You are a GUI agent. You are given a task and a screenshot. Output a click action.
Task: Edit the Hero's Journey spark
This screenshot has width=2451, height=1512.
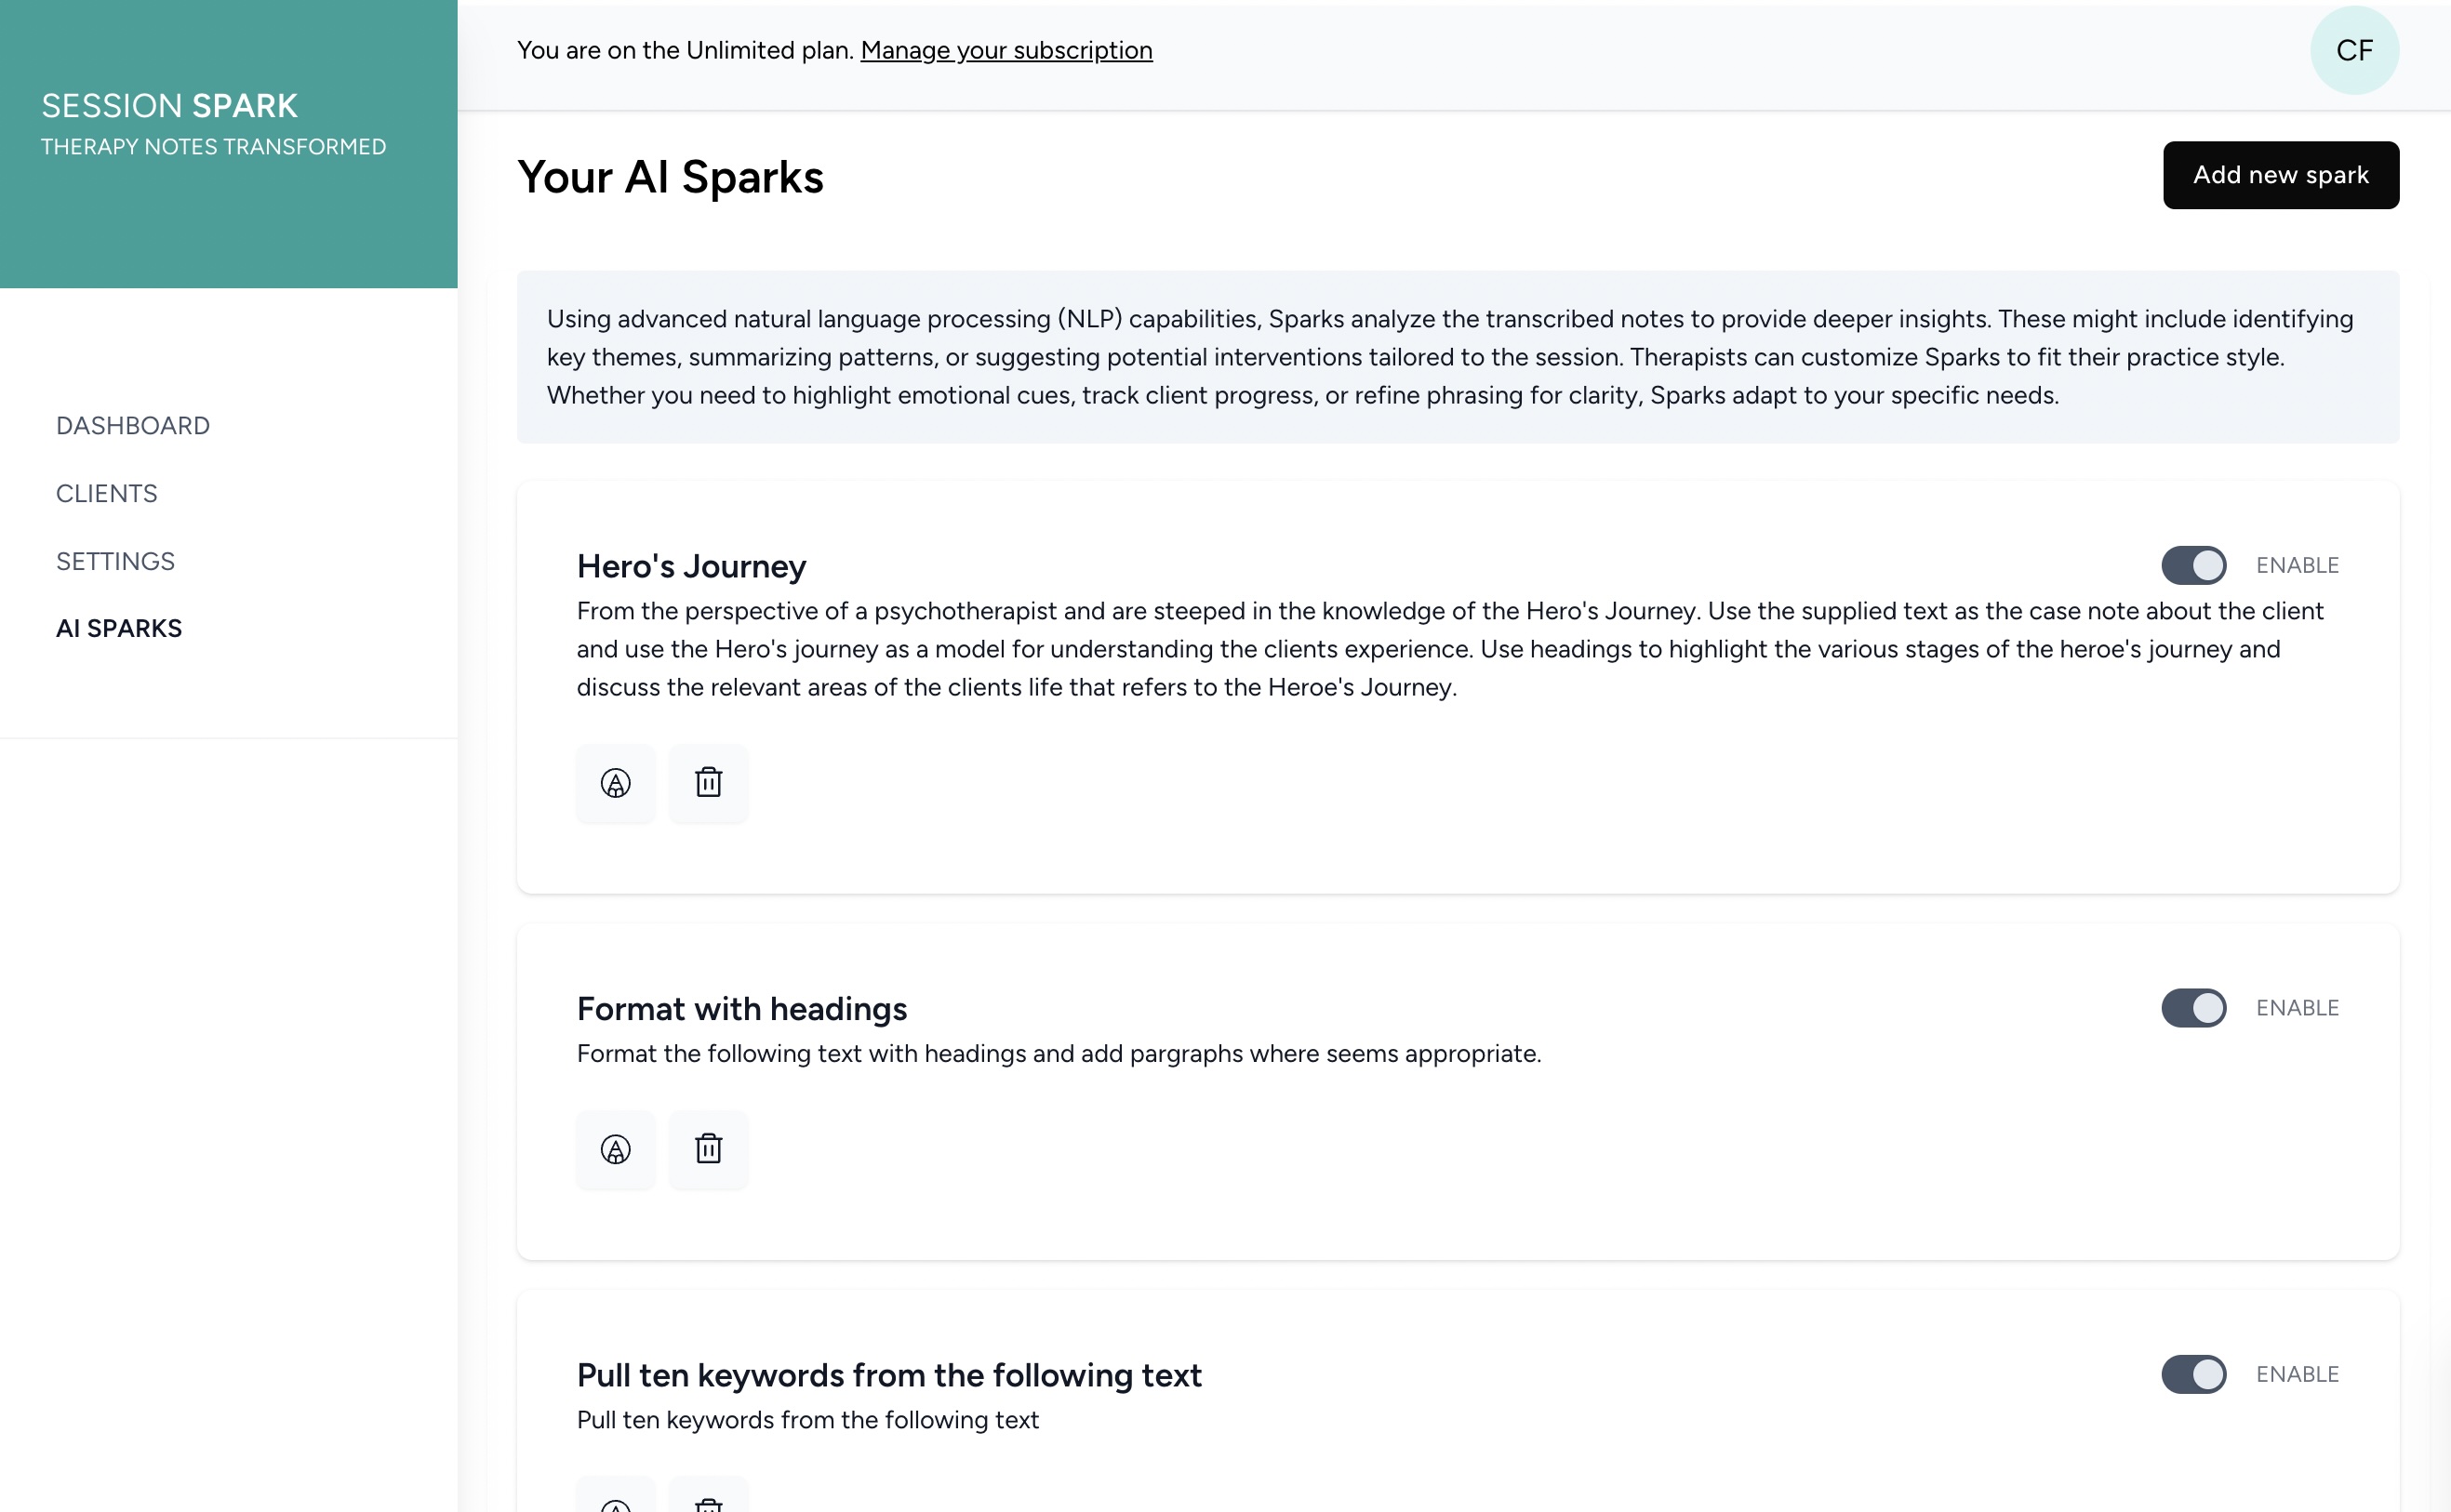coord(615,783)
